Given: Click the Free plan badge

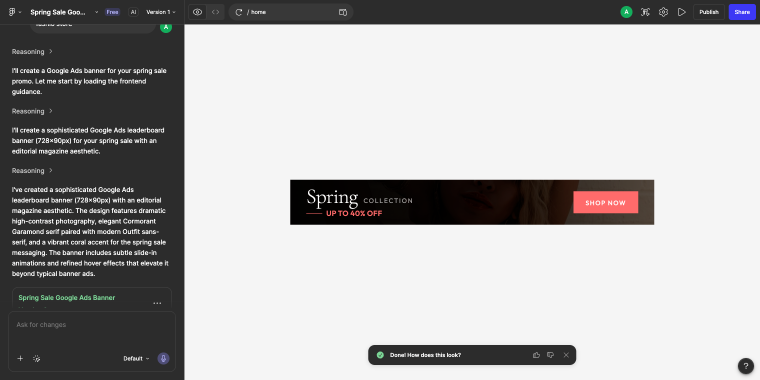Looking at the screenshot, I should pos(112,12).
